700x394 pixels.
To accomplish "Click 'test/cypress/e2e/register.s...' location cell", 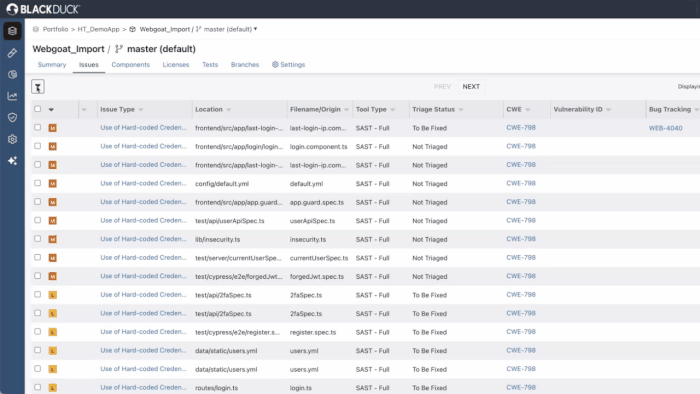I will (x=238, y=332).
